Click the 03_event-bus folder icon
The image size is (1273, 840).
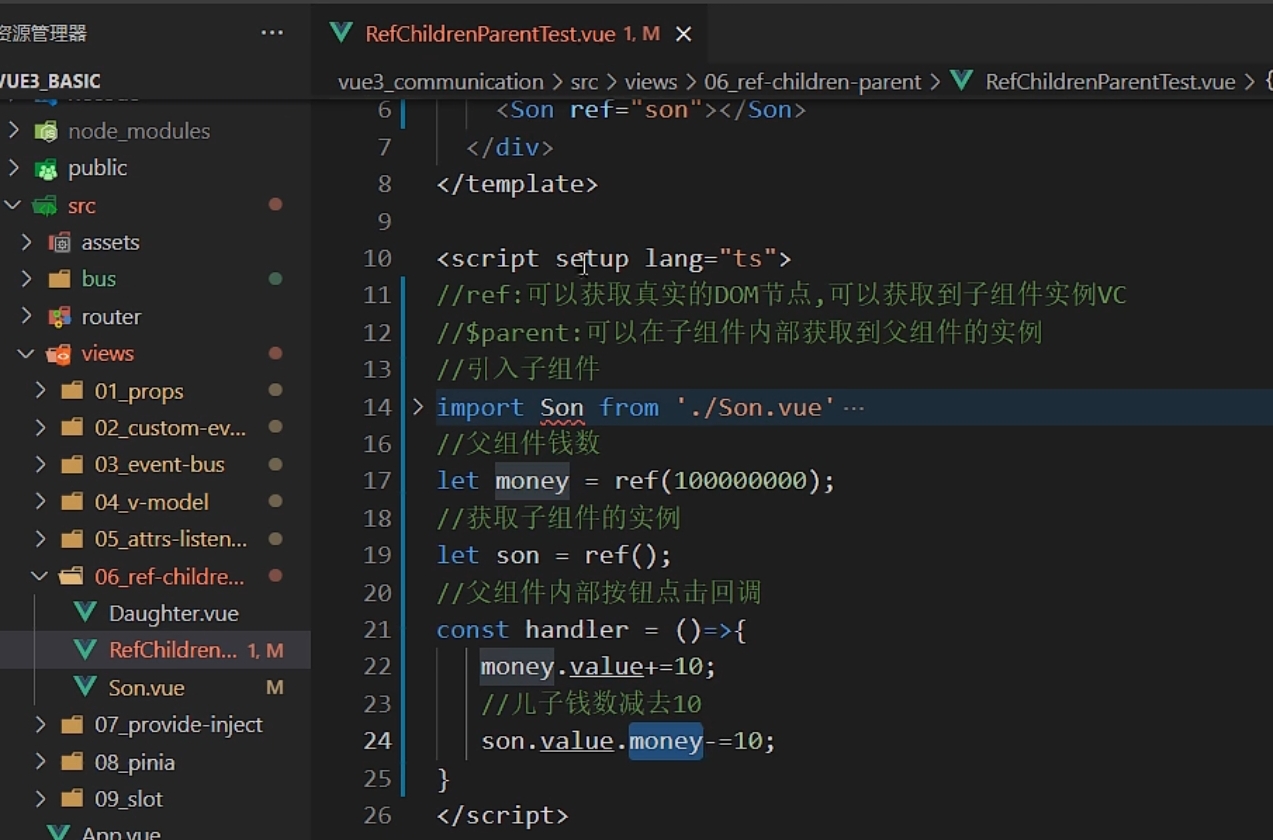[x=72, y=465]
